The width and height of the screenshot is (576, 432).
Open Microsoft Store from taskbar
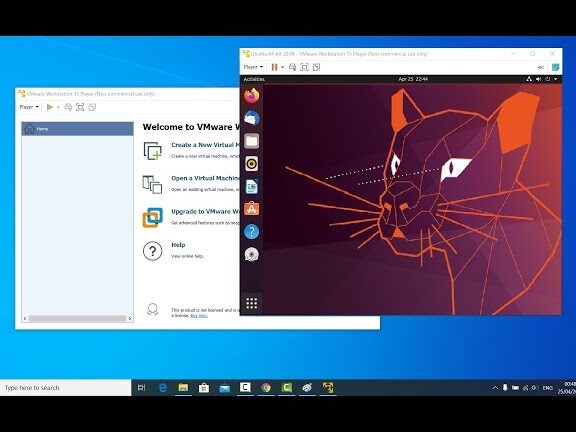click(x=204, y=388)
